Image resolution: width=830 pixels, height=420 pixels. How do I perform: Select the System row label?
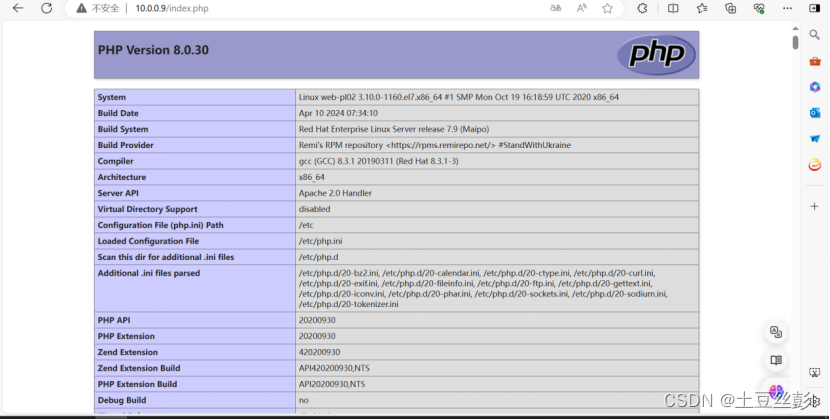coord(112,97)
